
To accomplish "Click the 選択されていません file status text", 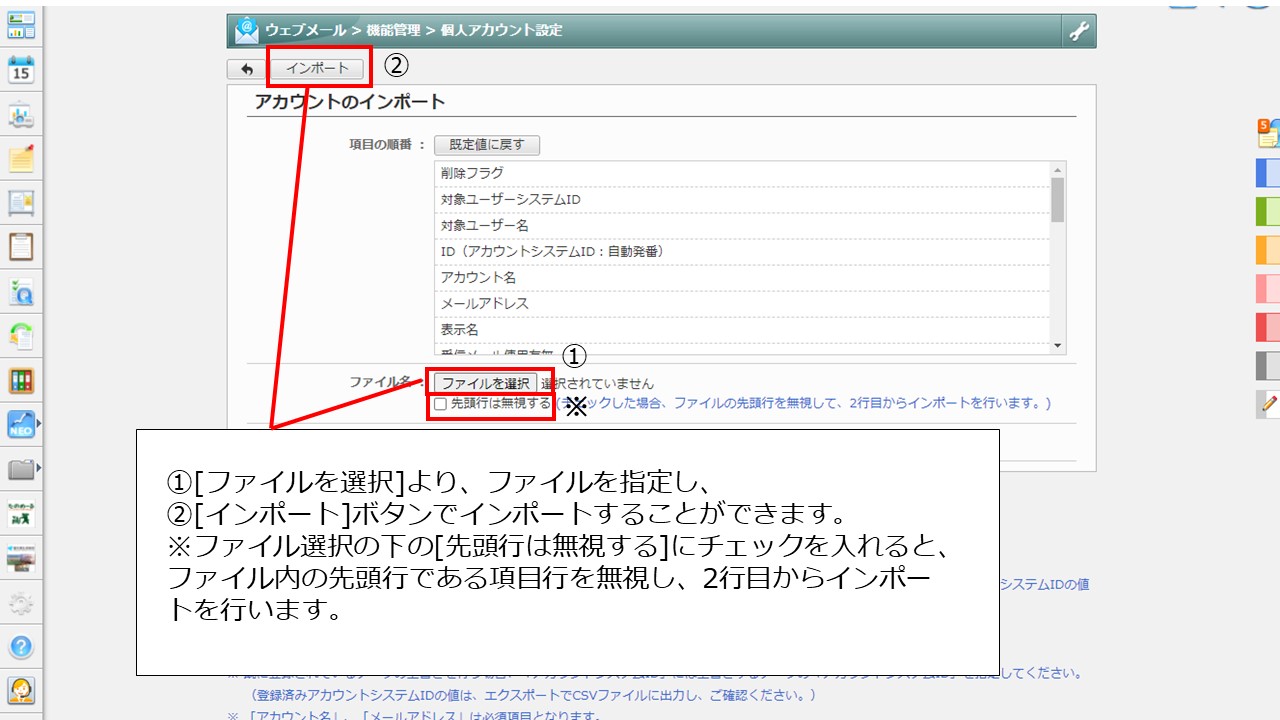I will [x=598, y=383].
